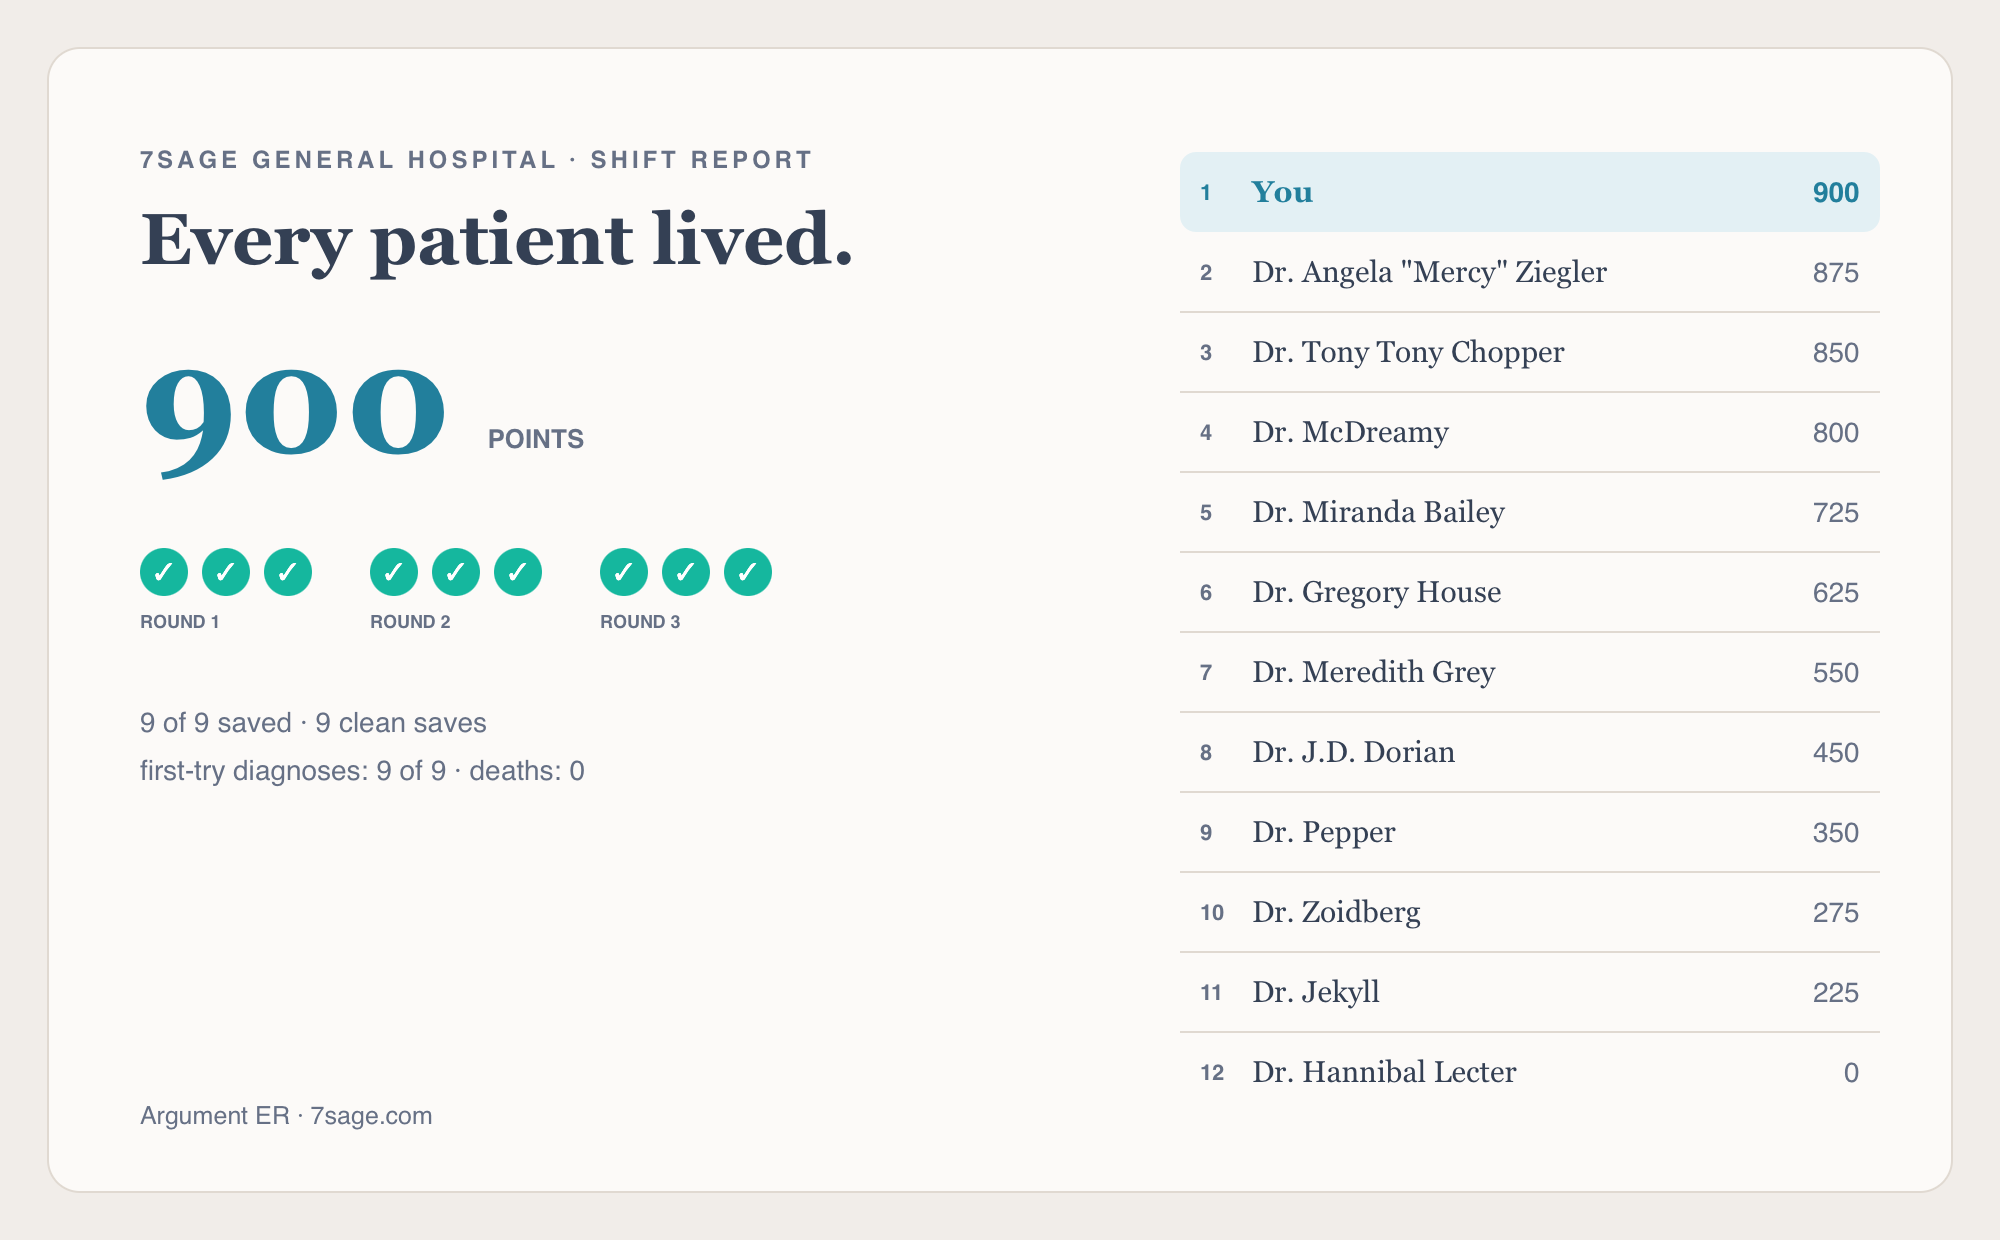Image resolution: width=2000 pixels, height=1240 pixels.
Task: Open the Argument ER 7sage.com footer link
Action: click(x=286, y=1116)
